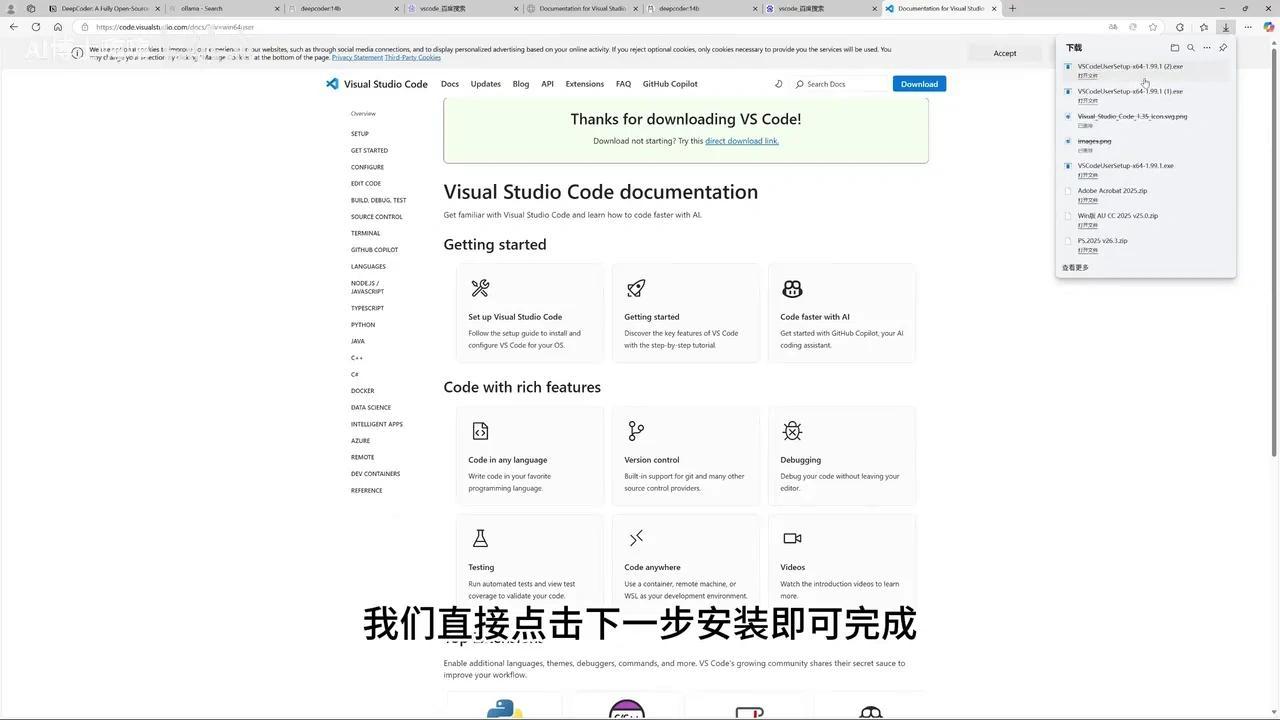The width and height of the screenshot is (1280, 720).
Task: Open the Docs menu item
Action: pyautogui.click(x=450, y=84)
